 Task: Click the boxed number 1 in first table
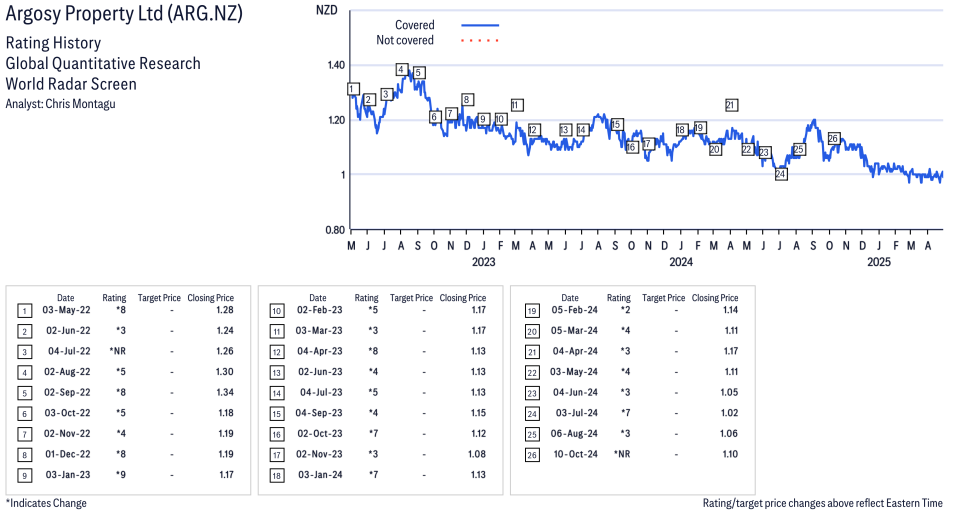pos(24,312)
